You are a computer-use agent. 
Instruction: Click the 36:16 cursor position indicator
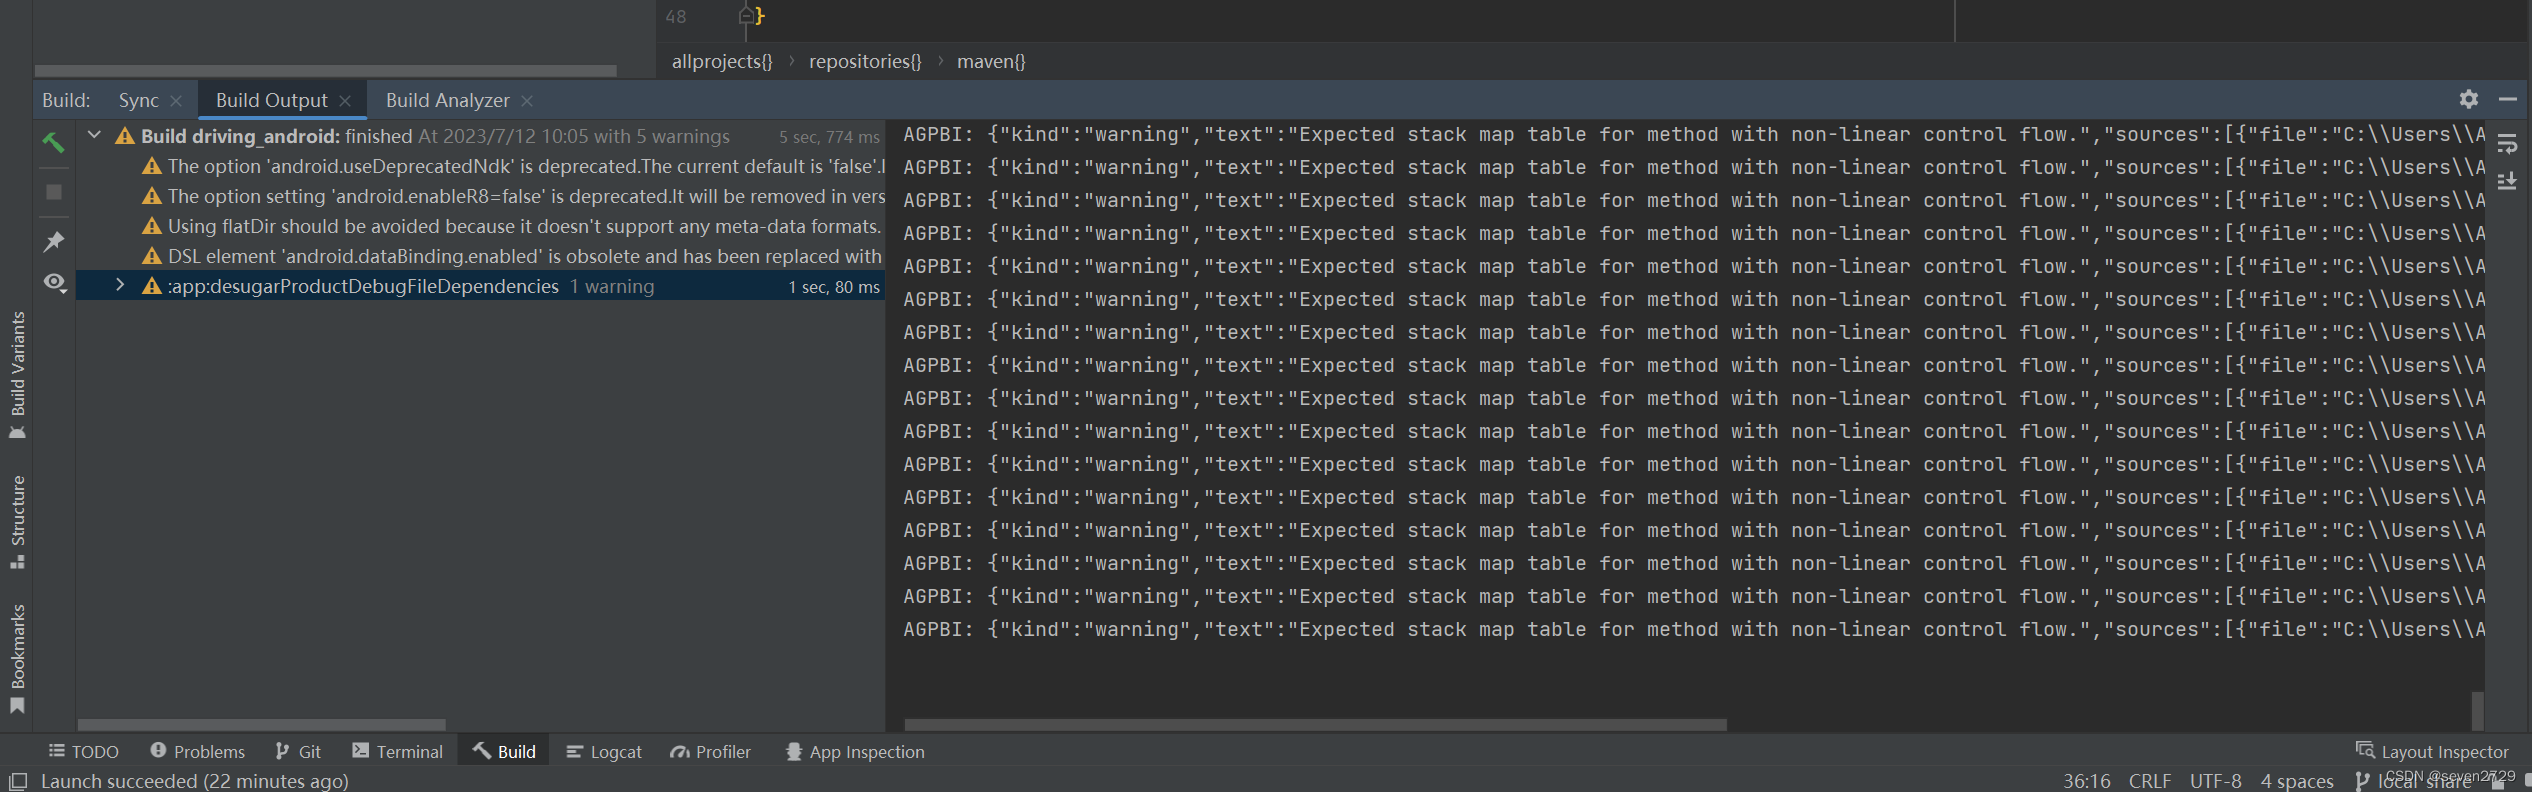(2086, 781)
